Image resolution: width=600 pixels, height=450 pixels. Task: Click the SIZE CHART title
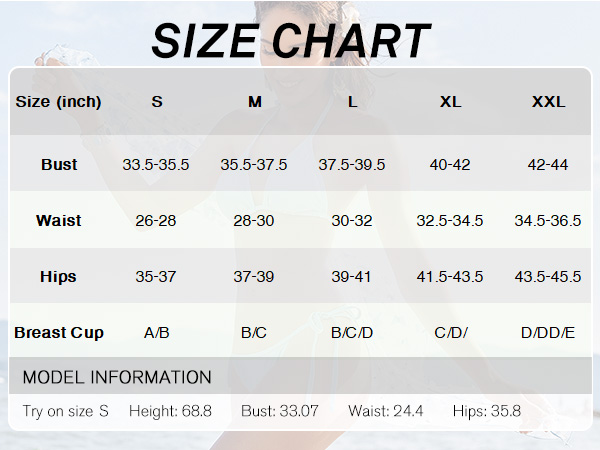(291, 41)
